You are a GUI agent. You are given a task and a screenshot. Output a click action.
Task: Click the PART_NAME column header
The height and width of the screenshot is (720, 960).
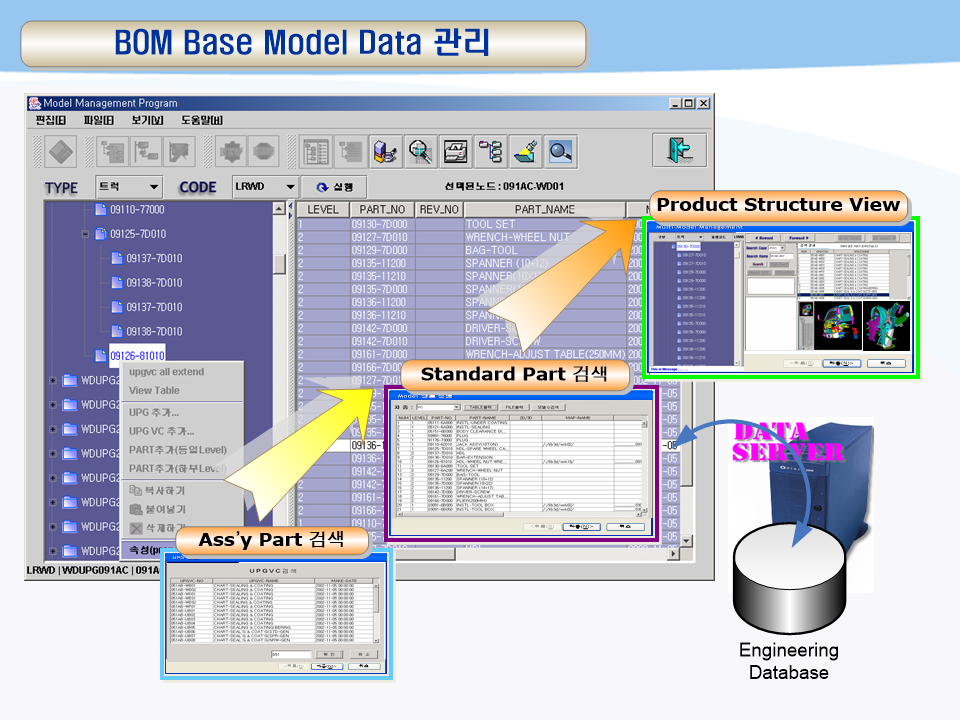544,209
